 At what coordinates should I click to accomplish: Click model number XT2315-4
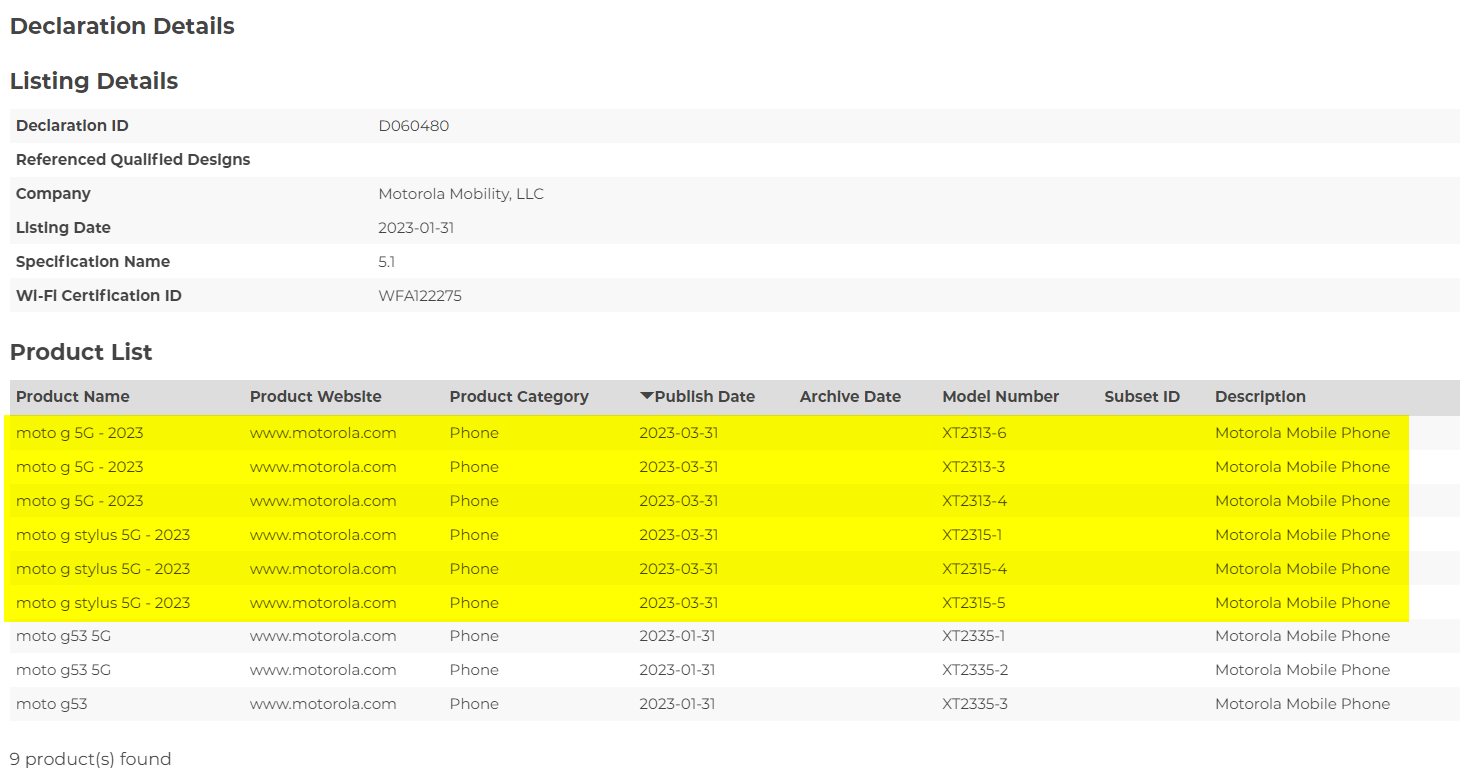(974, 569)
